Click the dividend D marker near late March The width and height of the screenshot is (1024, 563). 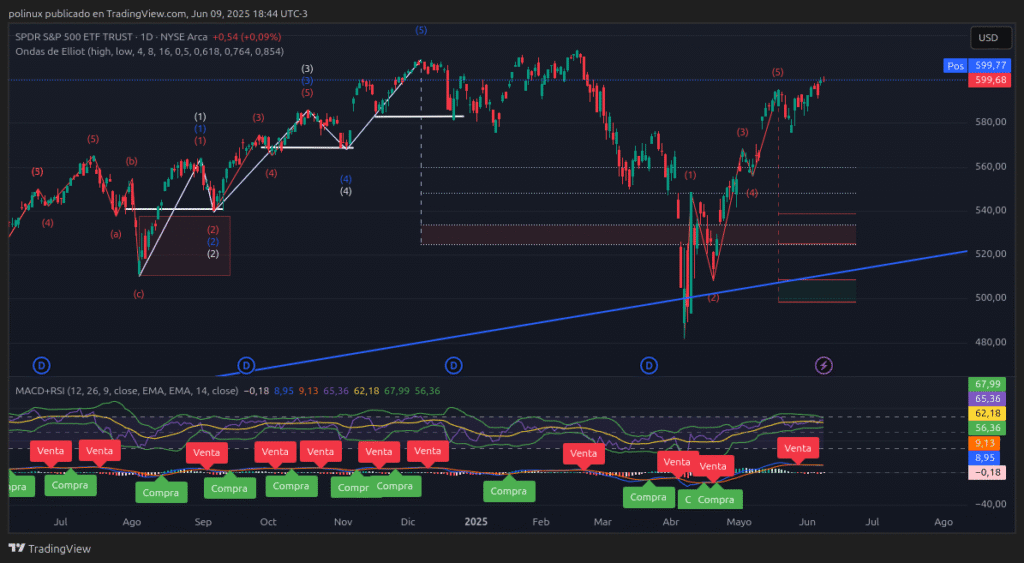tap(648, 366)
